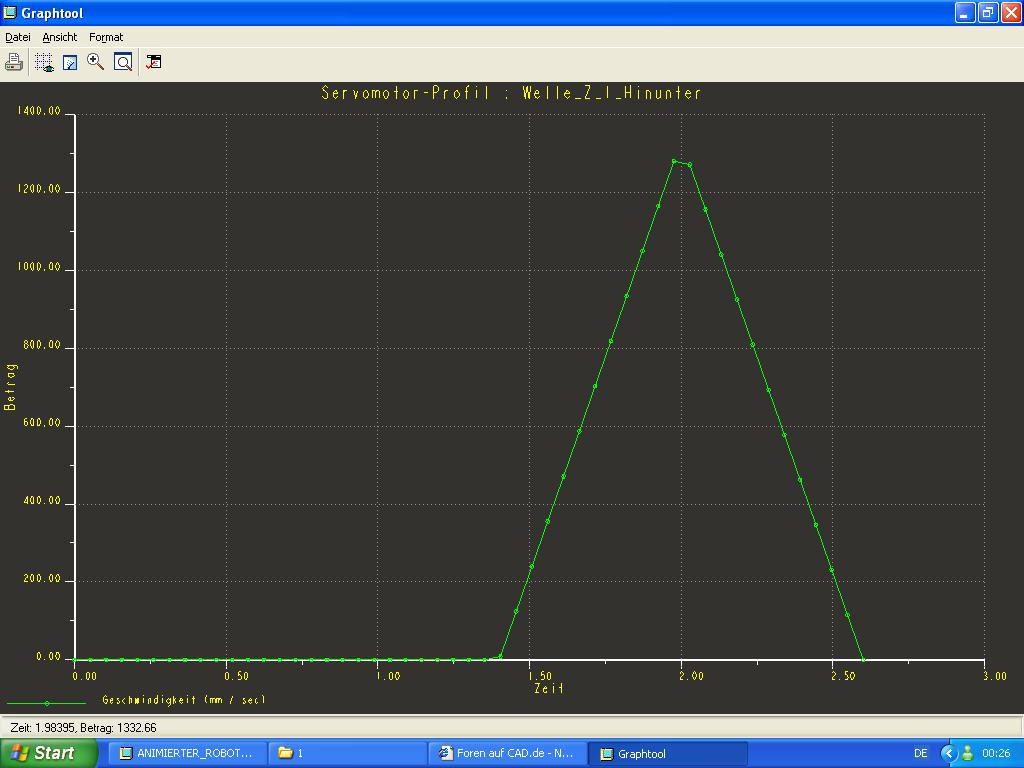
Task: Click the Graphtool title bar icon
Action: 10,12
